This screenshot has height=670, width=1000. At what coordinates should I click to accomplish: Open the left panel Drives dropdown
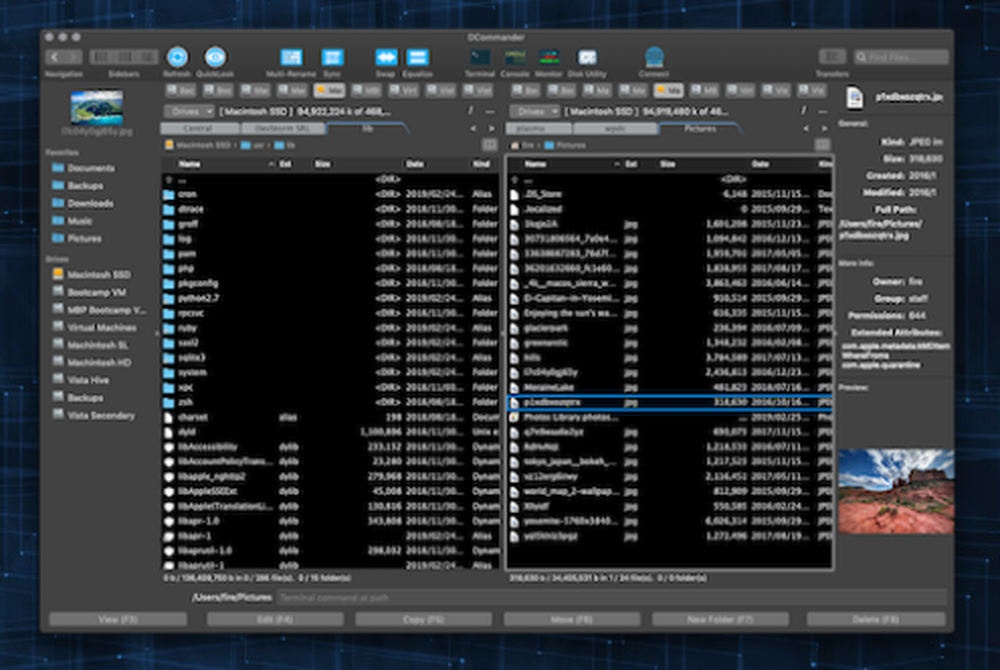[188, 111]
